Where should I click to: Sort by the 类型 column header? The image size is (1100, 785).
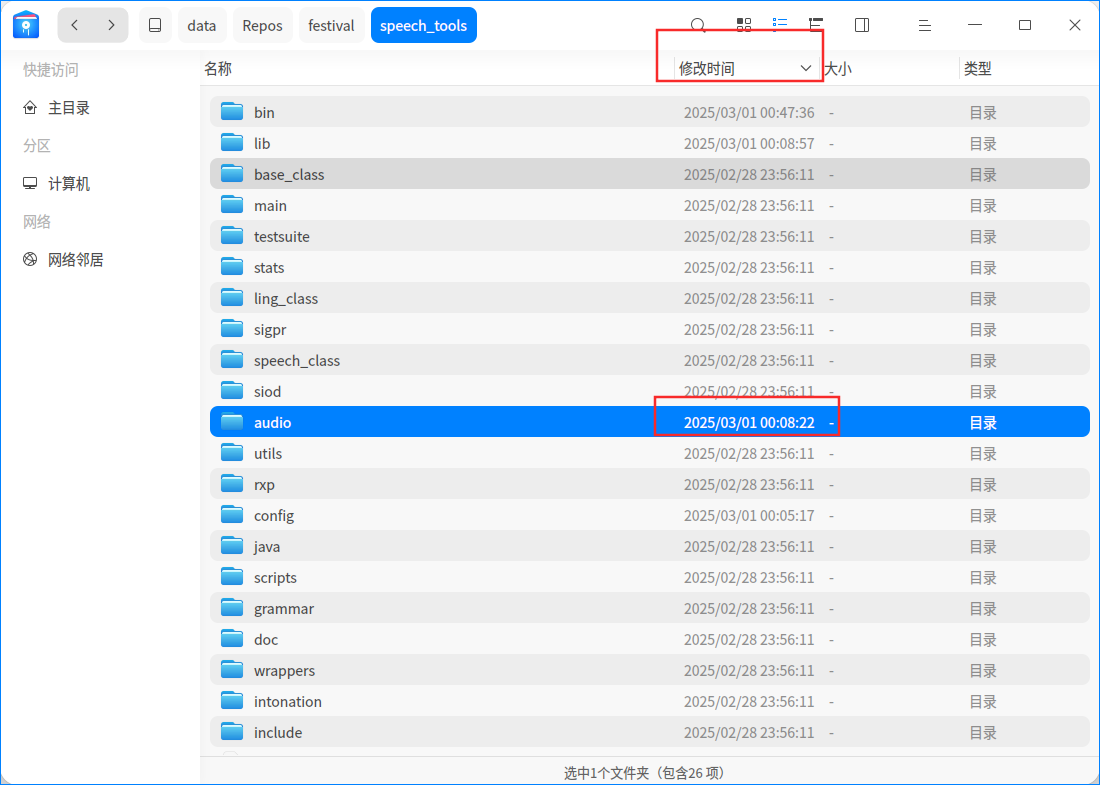(977, 69)
